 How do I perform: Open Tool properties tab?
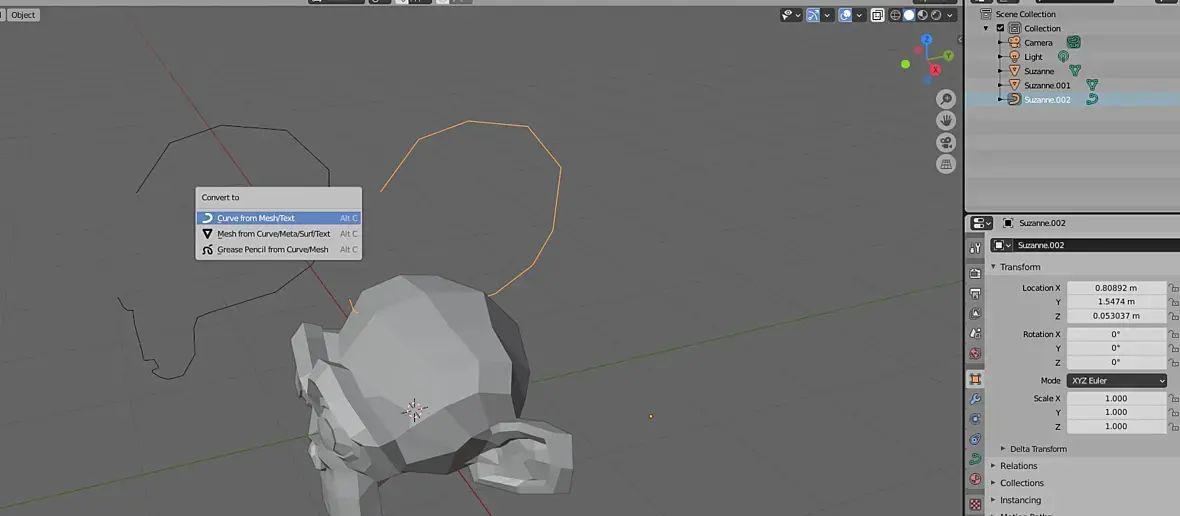(x=975, y=247)
